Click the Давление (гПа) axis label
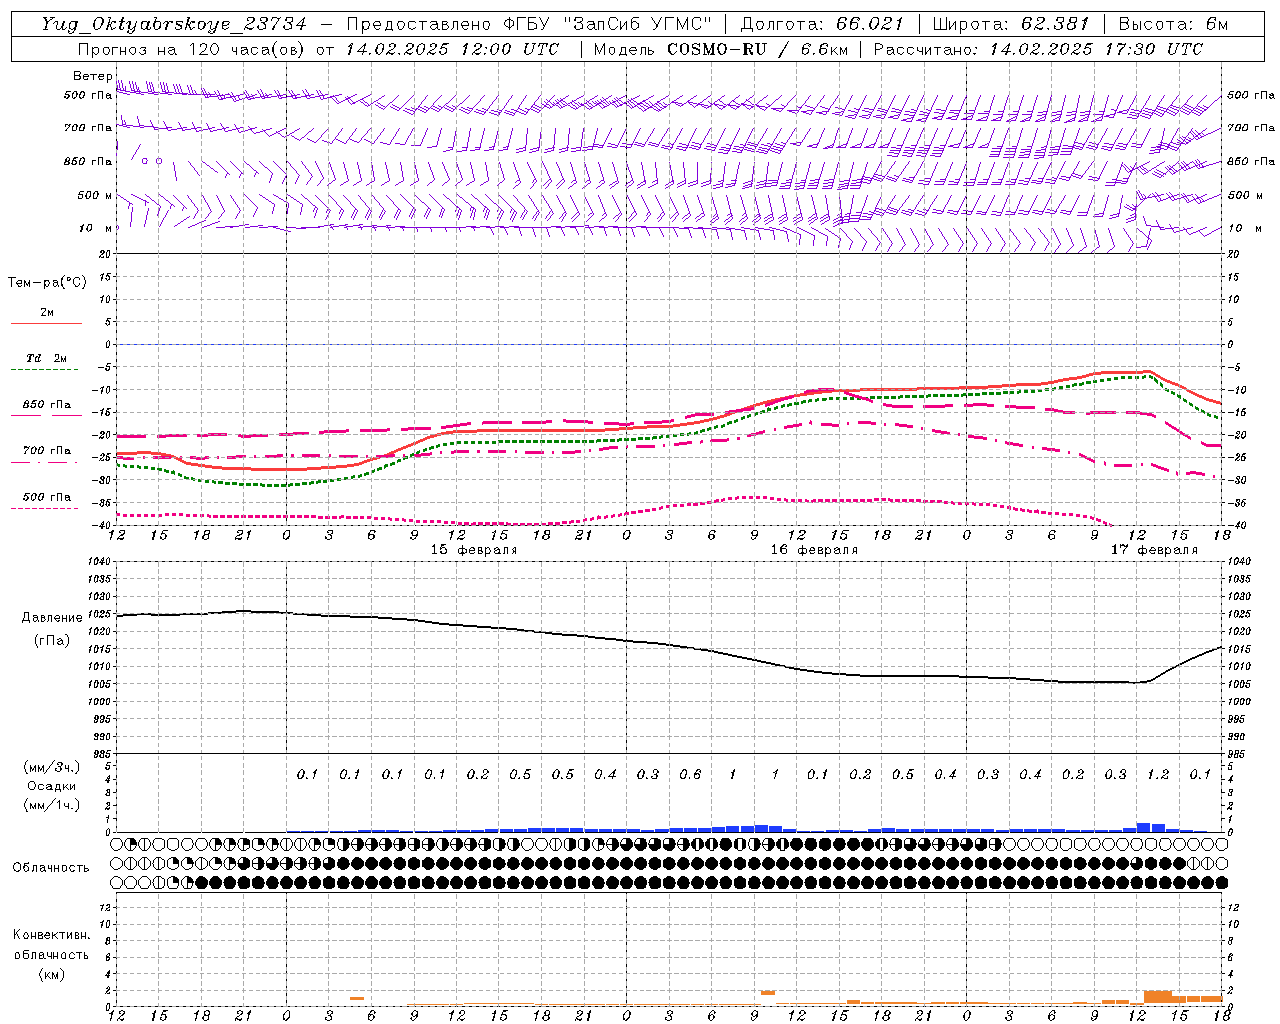 pyautogui.click(x=51, y=629)
